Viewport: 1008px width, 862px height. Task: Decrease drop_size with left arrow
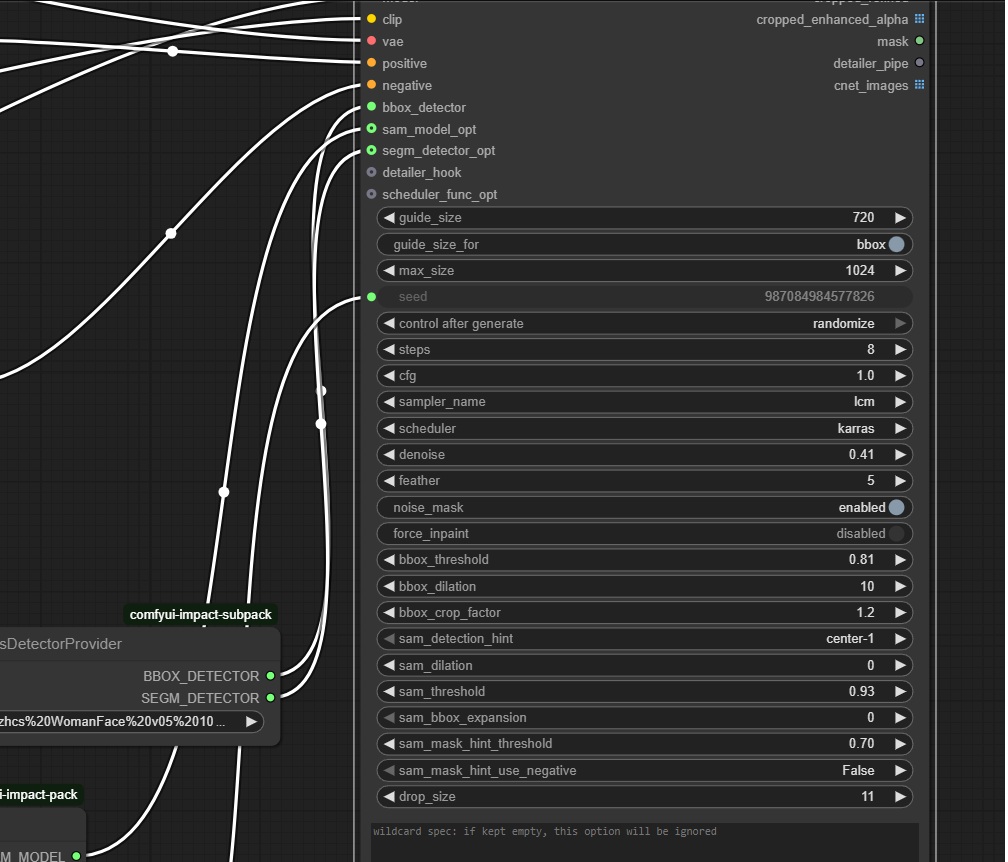(x=389, y=797)
